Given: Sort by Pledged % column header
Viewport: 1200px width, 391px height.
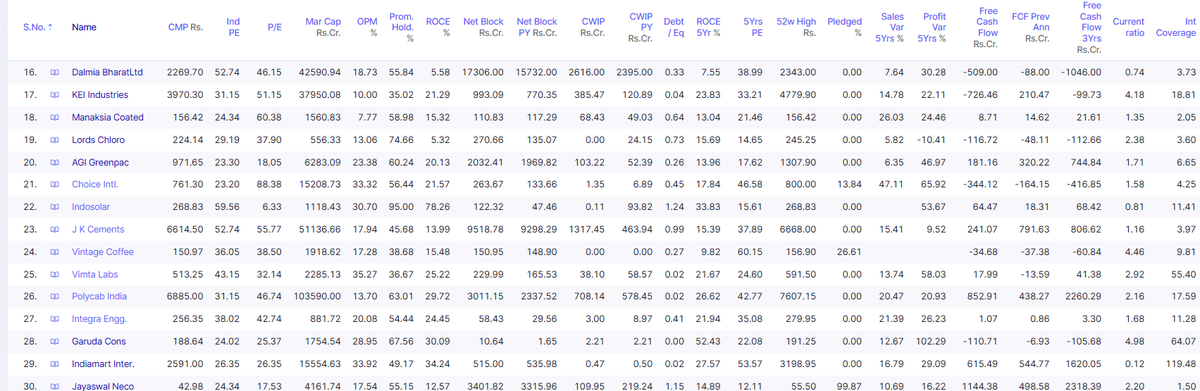Looking at the screenshot, I should [x=845, y=27].
